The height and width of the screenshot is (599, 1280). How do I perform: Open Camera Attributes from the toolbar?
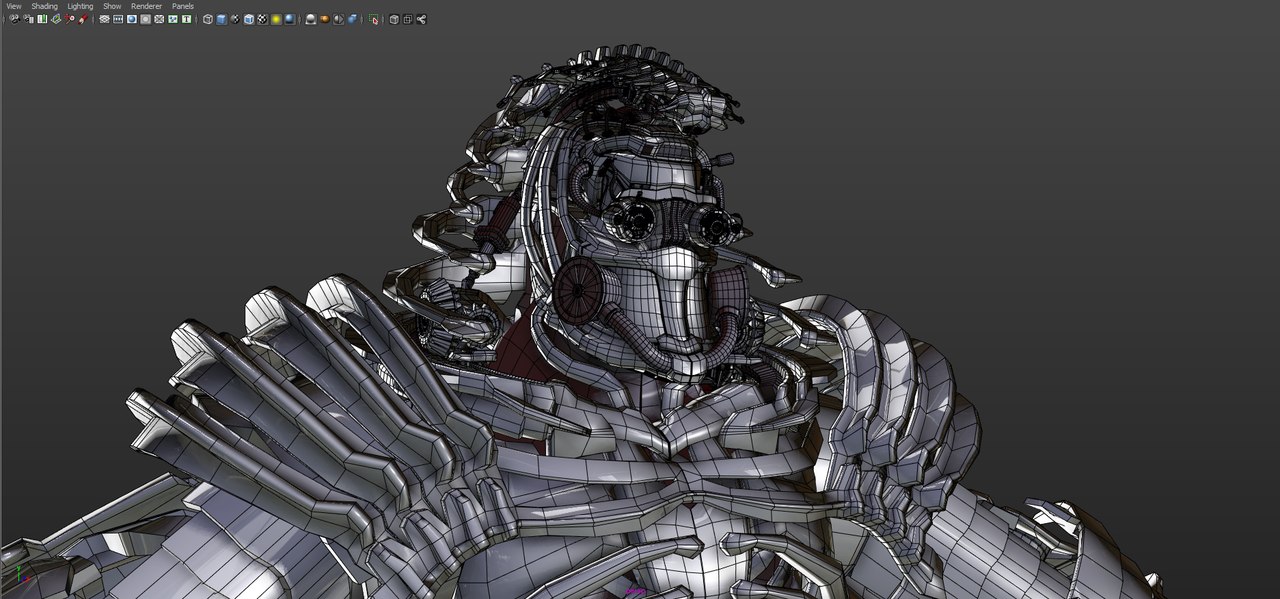[28, 19]
